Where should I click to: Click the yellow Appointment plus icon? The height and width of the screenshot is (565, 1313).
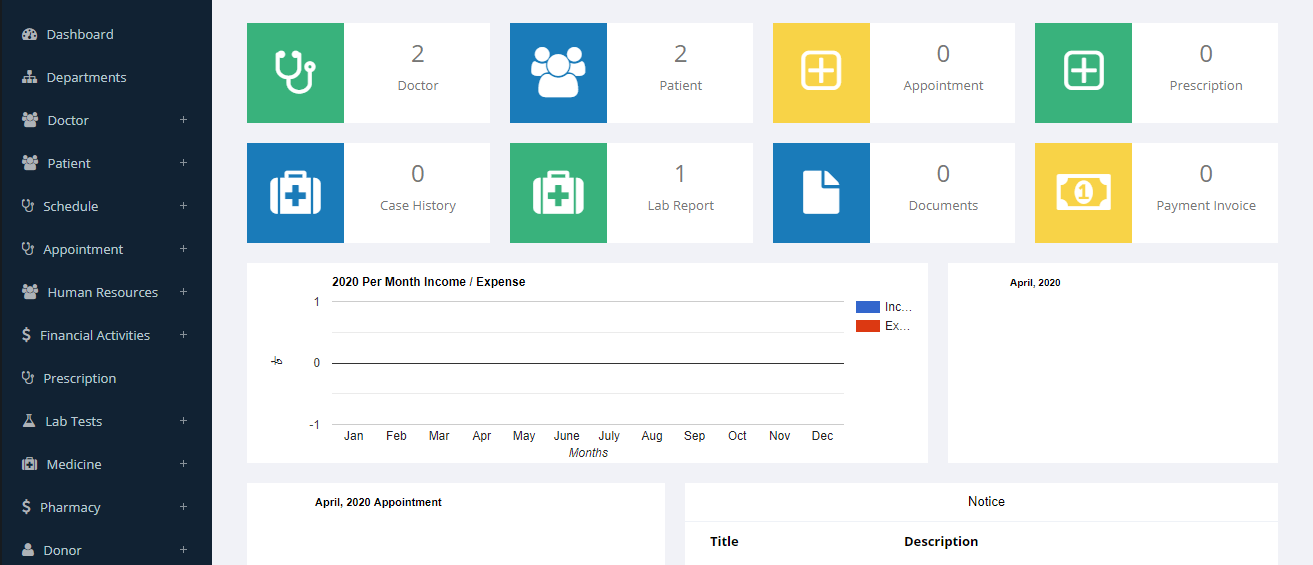coord(821,73)
